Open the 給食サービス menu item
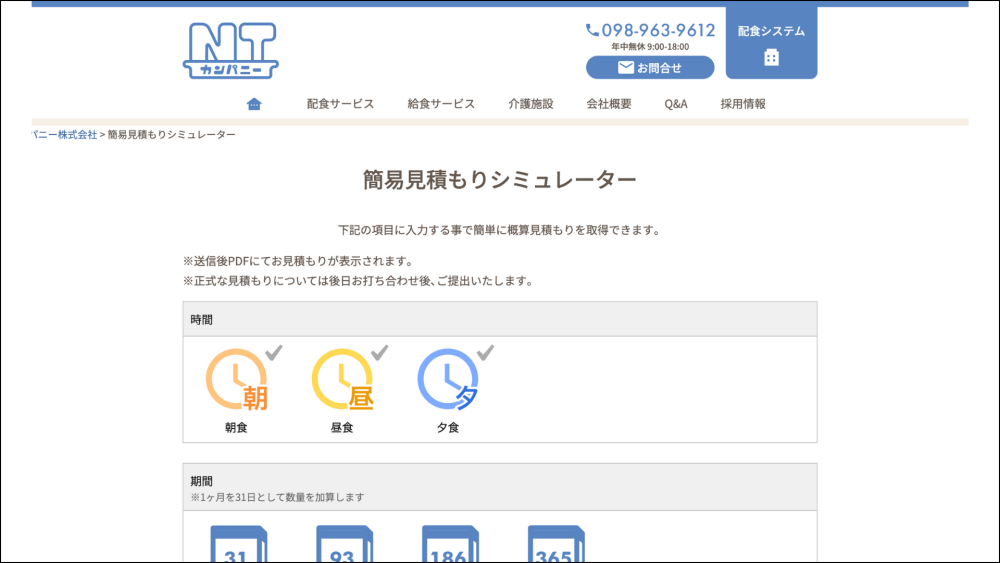The image size is (1000, 563). pos(441,104)
